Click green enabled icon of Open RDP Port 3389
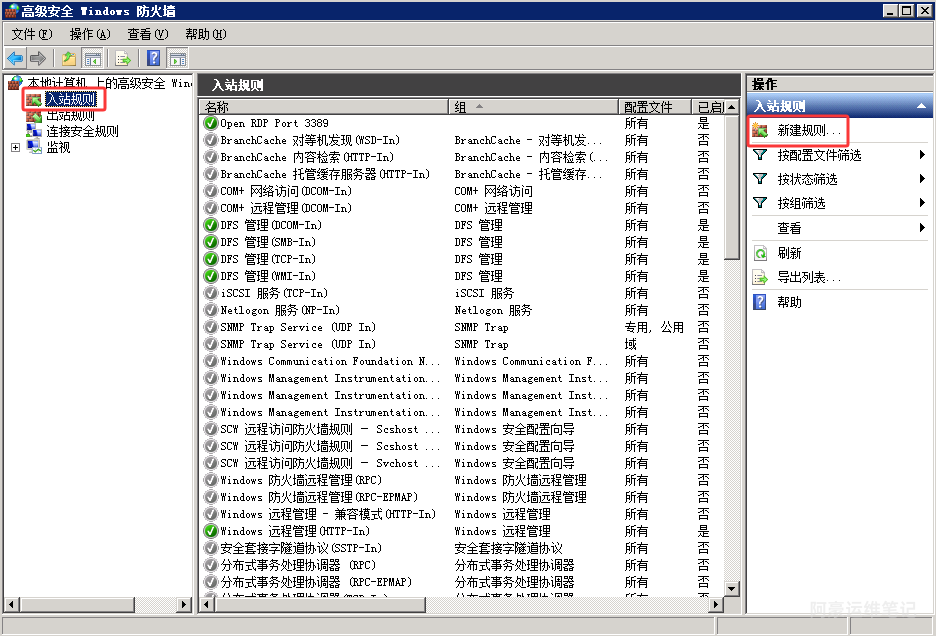The width and height of the screenshot is (936, 636). pyautogui.click(x=211, y=123)
